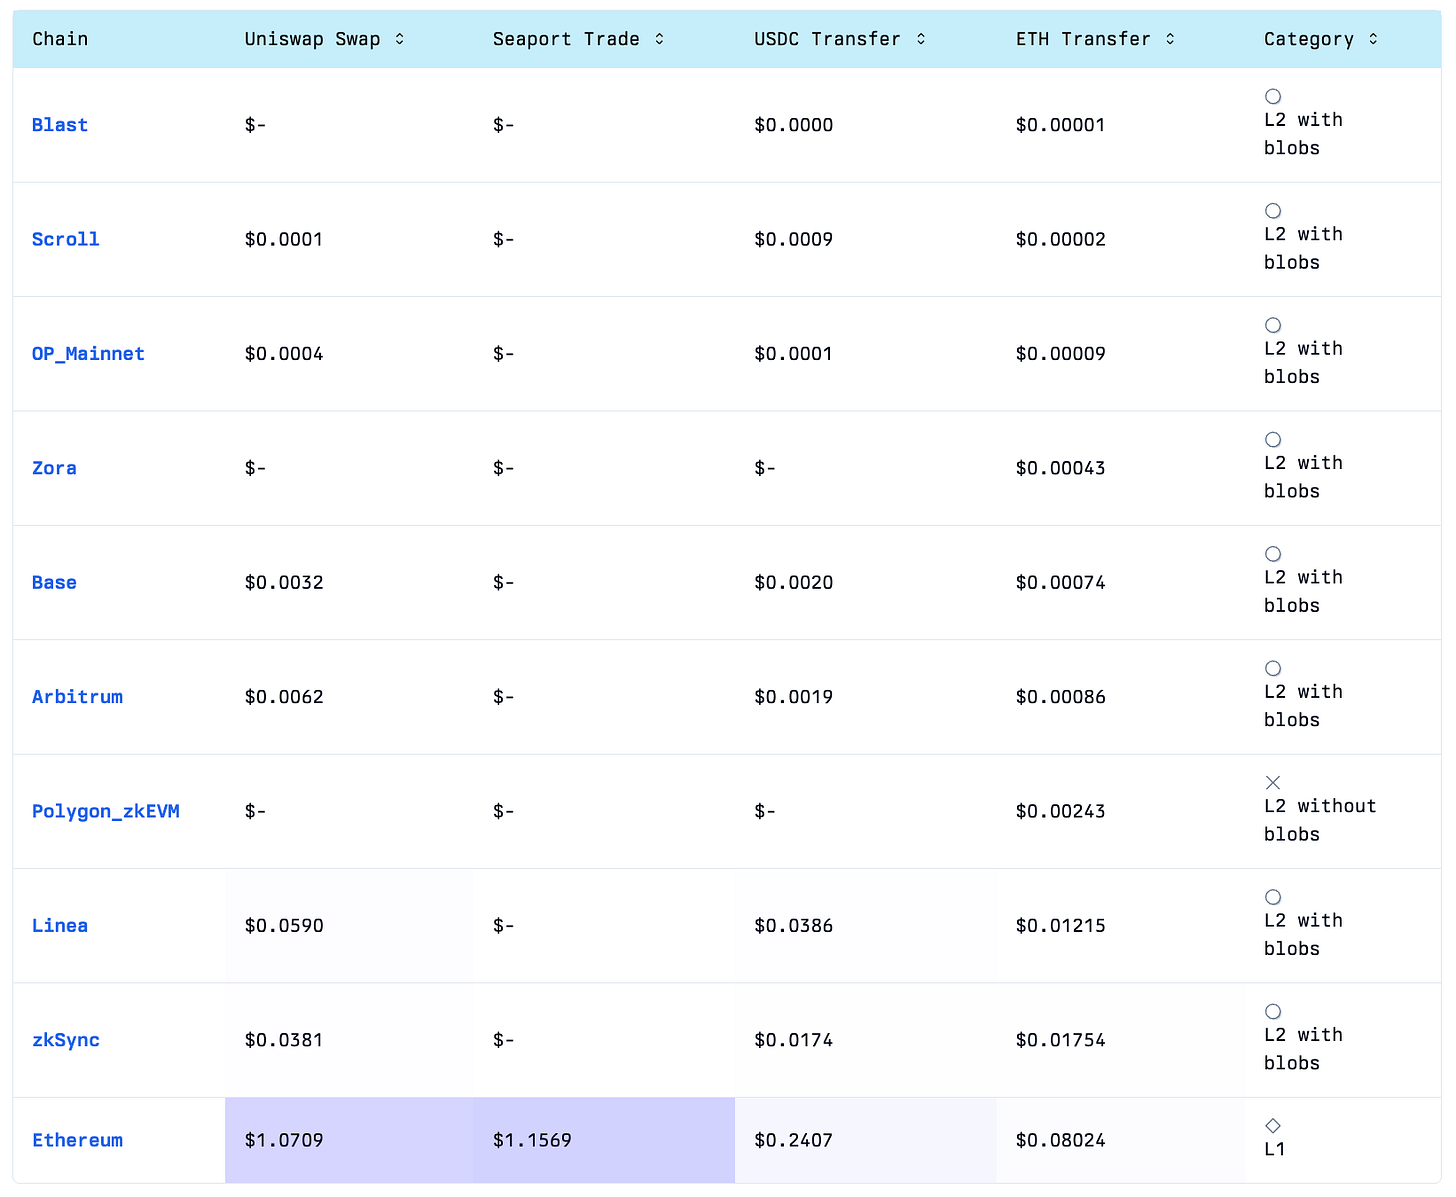Open the Linea chain link
This screenshot has width=1456, height=1197.
coord(60,926)
